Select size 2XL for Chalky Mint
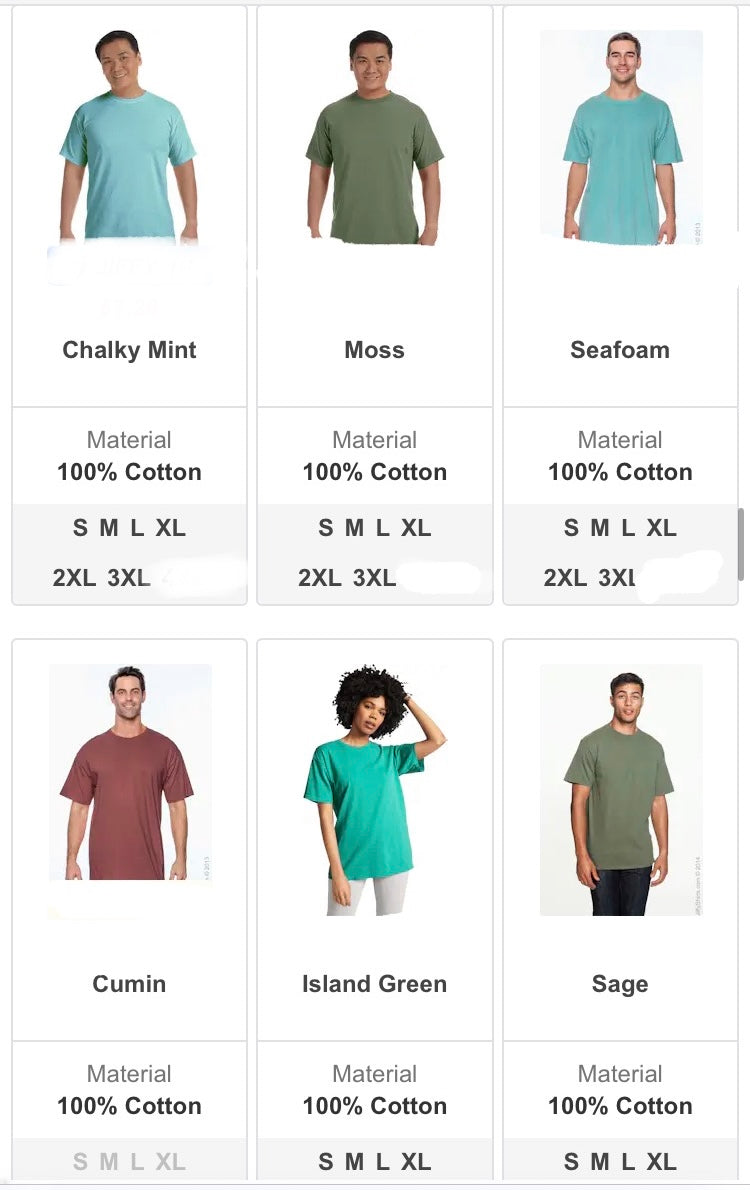 (x=74, y=578)
